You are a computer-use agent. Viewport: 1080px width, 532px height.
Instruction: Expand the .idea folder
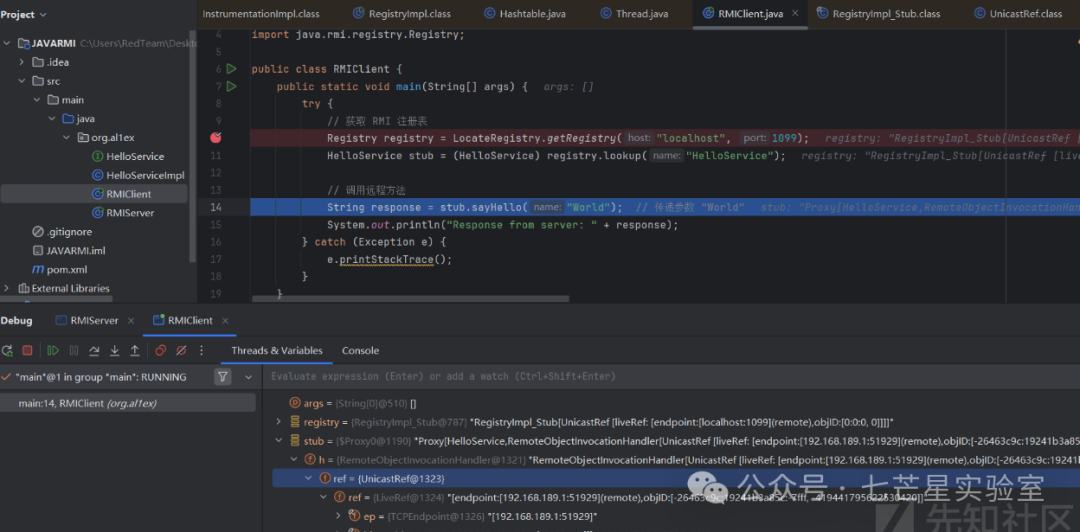point(22,62)
